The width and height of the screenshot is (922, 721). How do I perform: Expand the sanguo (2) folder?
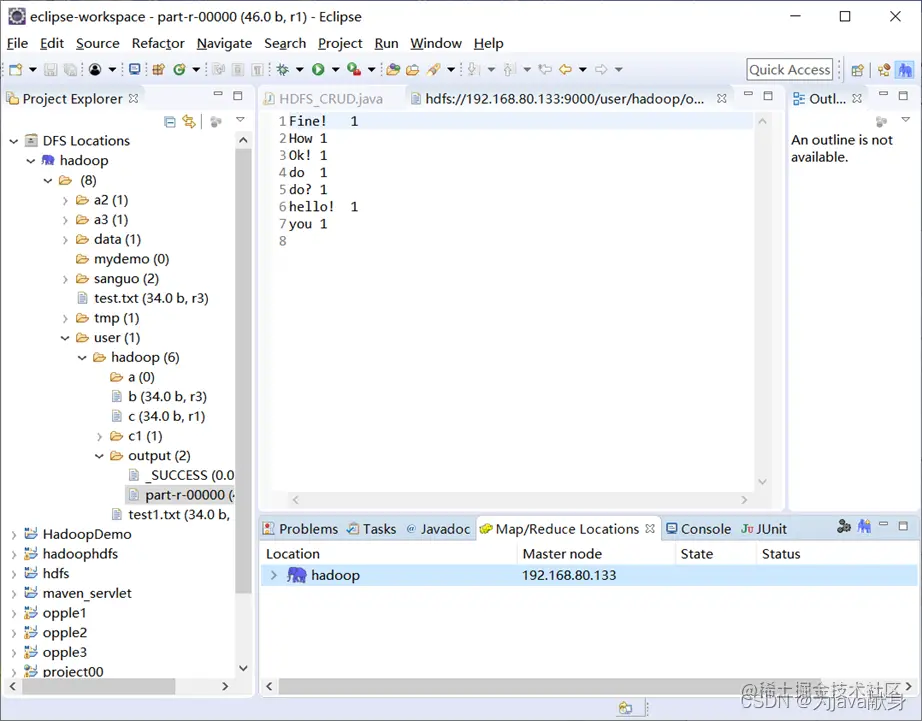[x=65, y=279]
